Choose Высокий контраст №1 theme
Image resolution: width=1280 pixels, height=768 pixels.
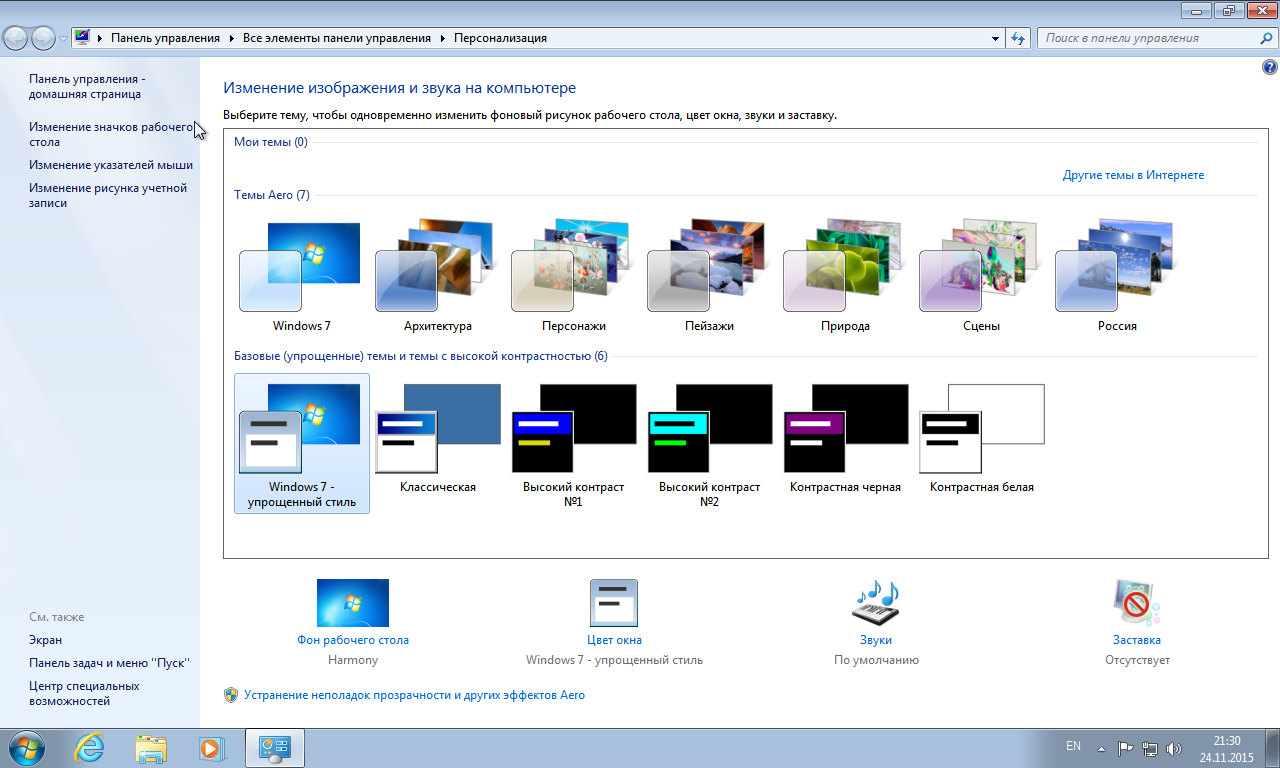click(x=573, y=443)
